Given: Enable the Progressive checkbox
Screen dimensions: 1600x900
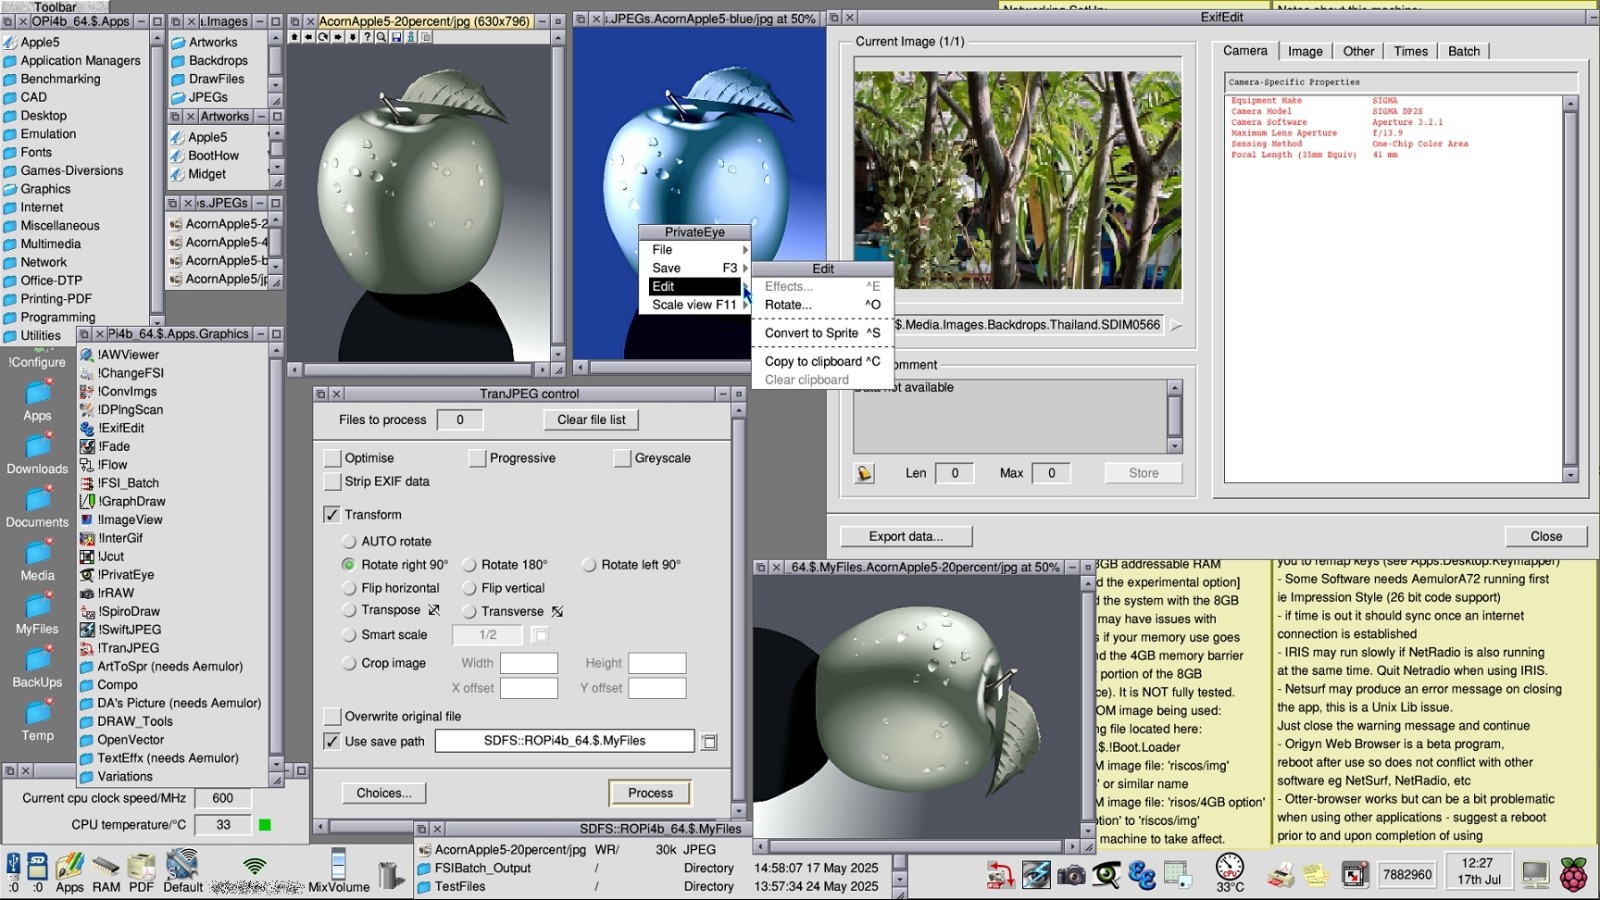Looking at the screenshot, I should [478, 458].
